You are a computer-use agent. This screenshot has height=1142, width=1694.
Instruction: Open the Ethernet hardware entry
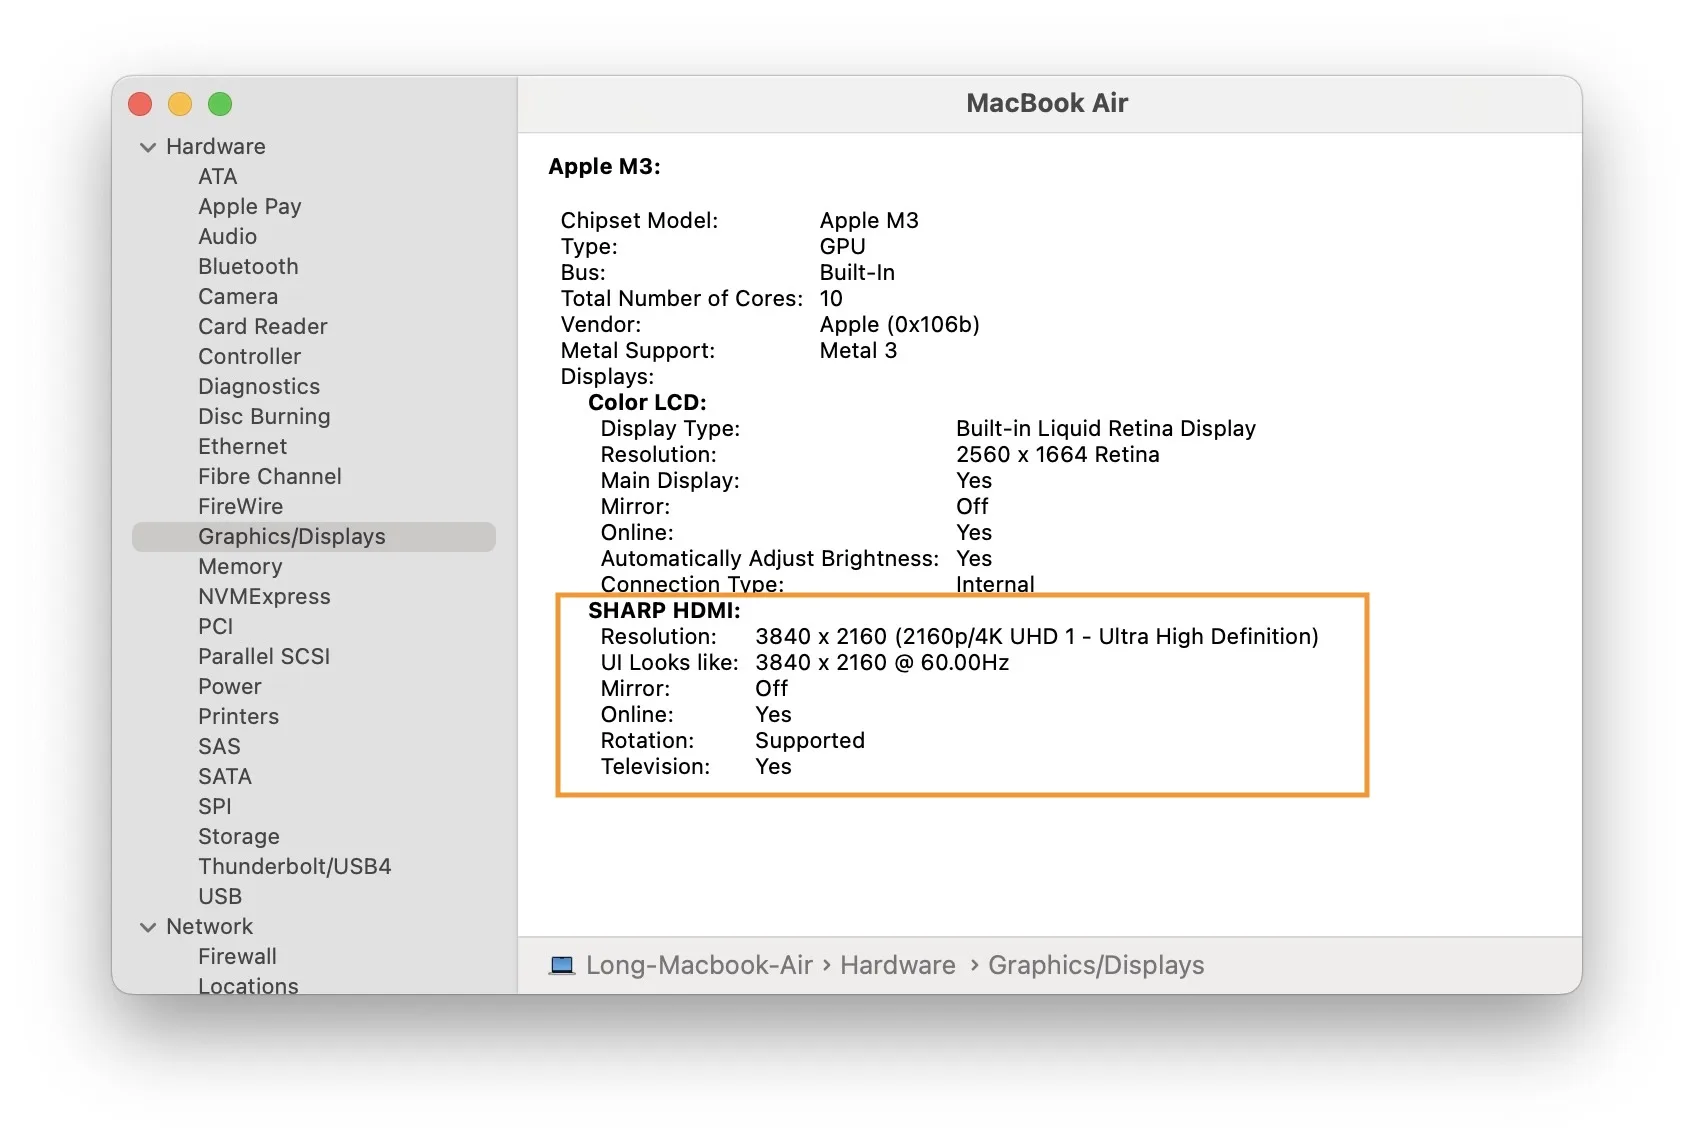click(242, 447)
